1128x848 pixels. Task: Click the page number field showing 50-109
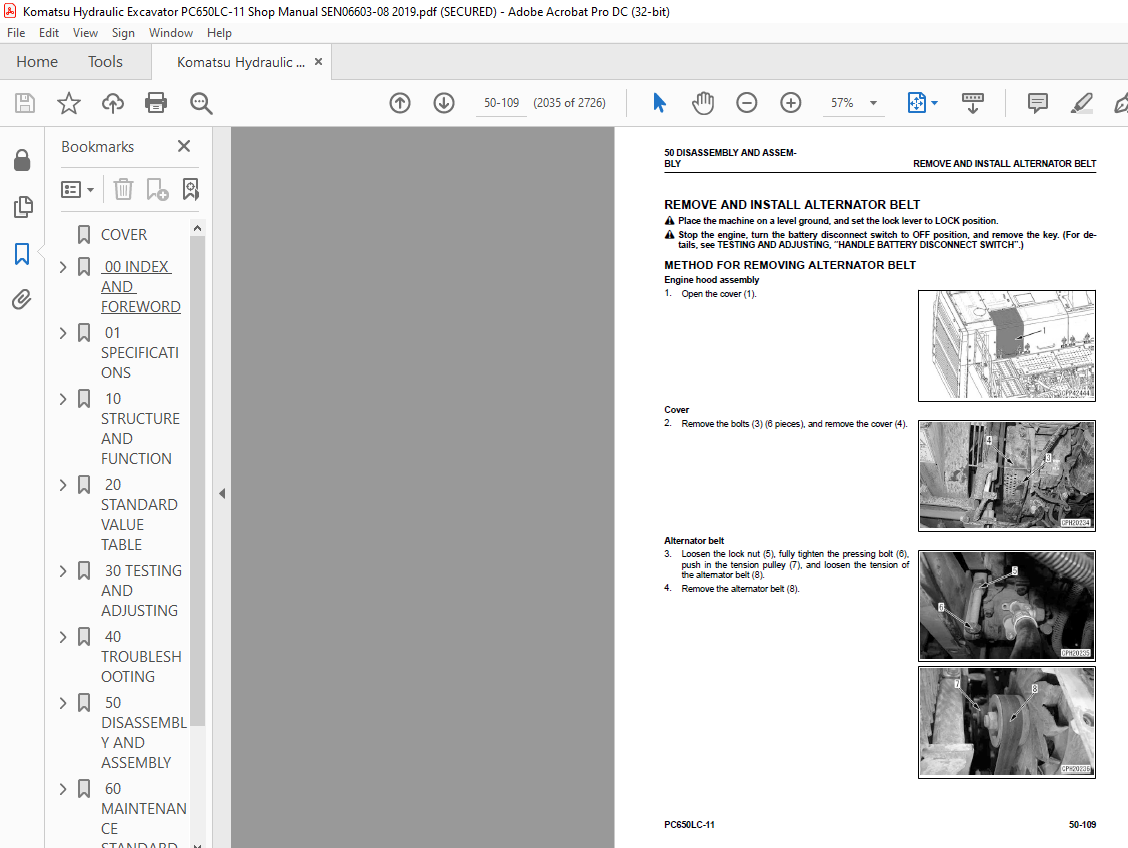[501, 103]
